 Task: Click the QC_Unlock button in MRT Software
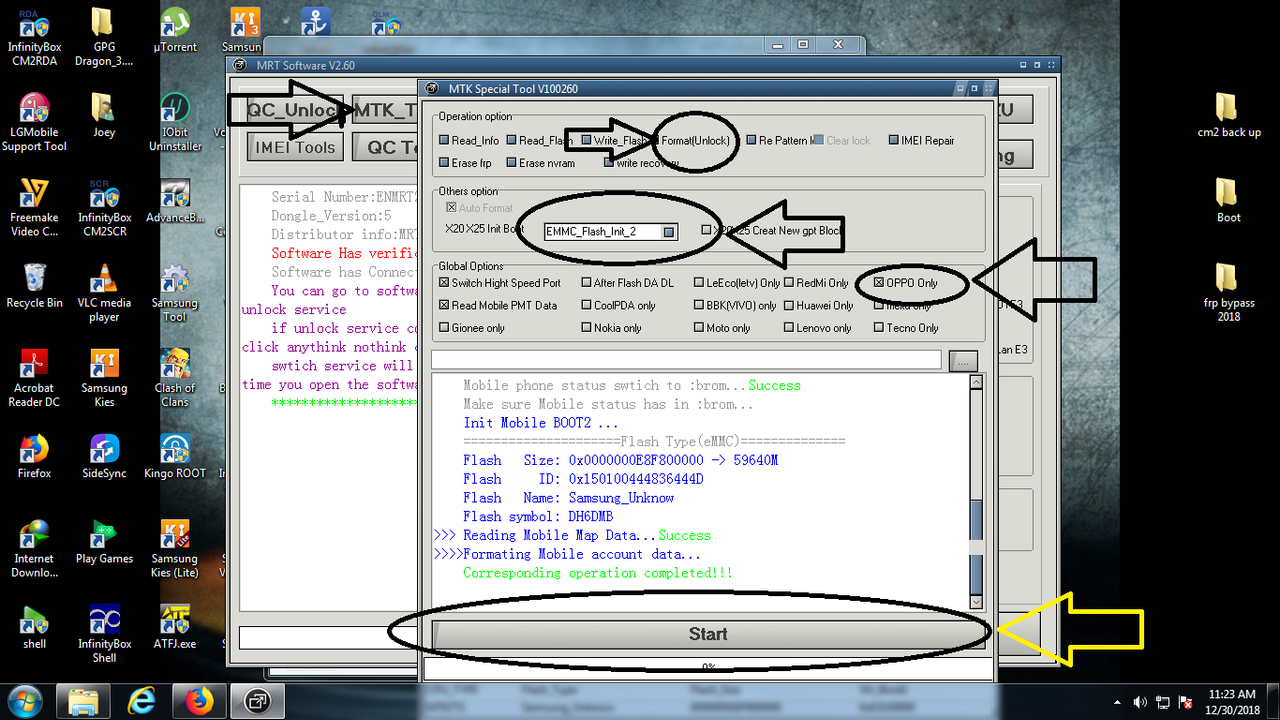pos(296,111)
